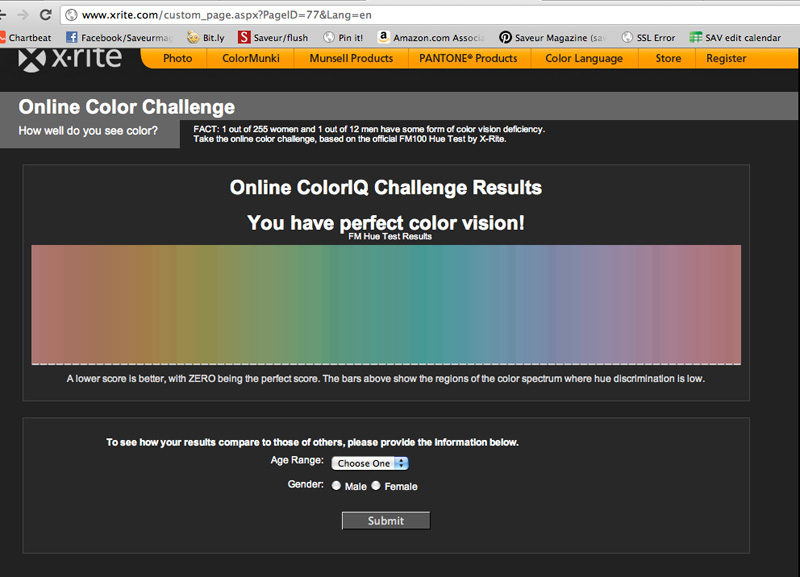This screenshot has width=800, height=577.
Task: Click the Pin it! bookmarklet
Action: click(343, 38)
